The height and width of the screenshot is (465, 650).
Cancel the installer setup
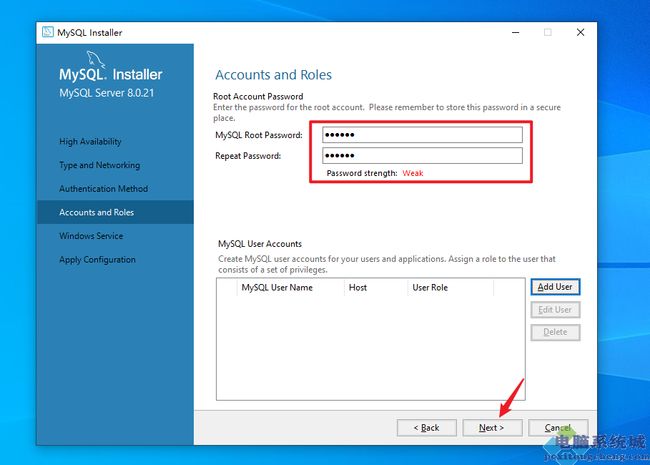(x=558, y=428)
